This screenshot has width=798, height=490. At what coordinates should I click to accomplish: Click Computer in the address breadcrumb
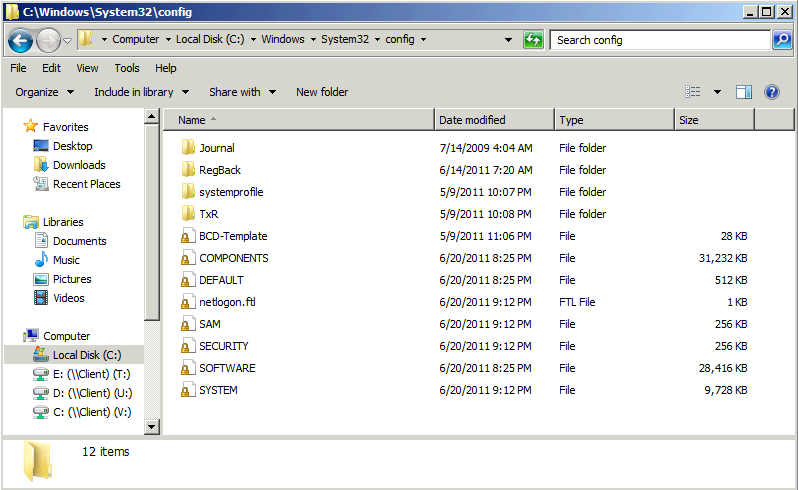[135, 39]
